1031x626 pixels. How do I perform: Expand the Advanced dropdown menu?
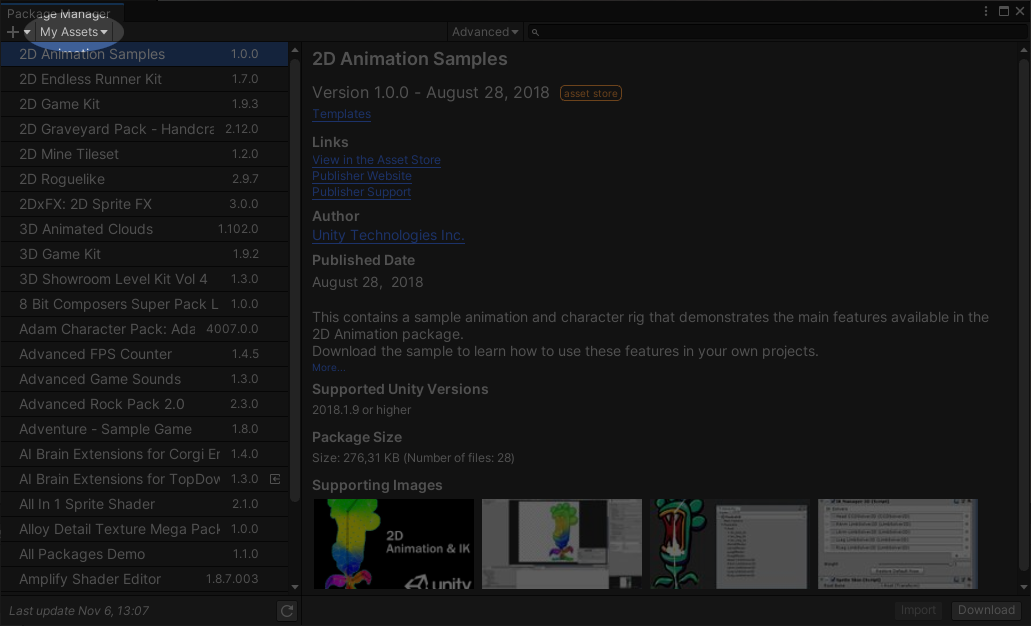(x=485, y=32)
